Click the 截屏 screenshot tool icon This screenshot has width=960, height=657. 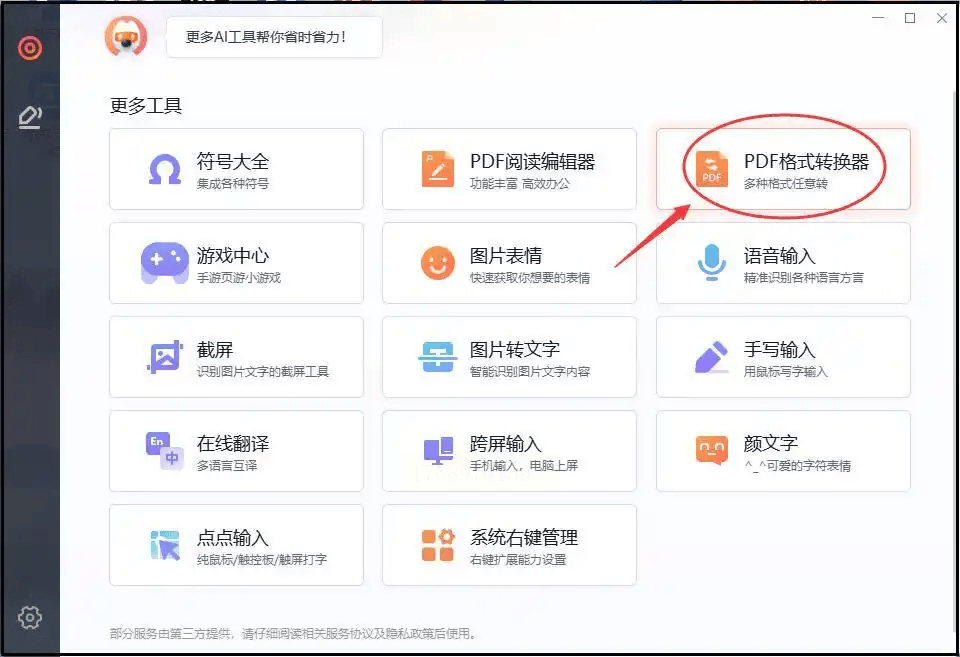pos(165,357)
